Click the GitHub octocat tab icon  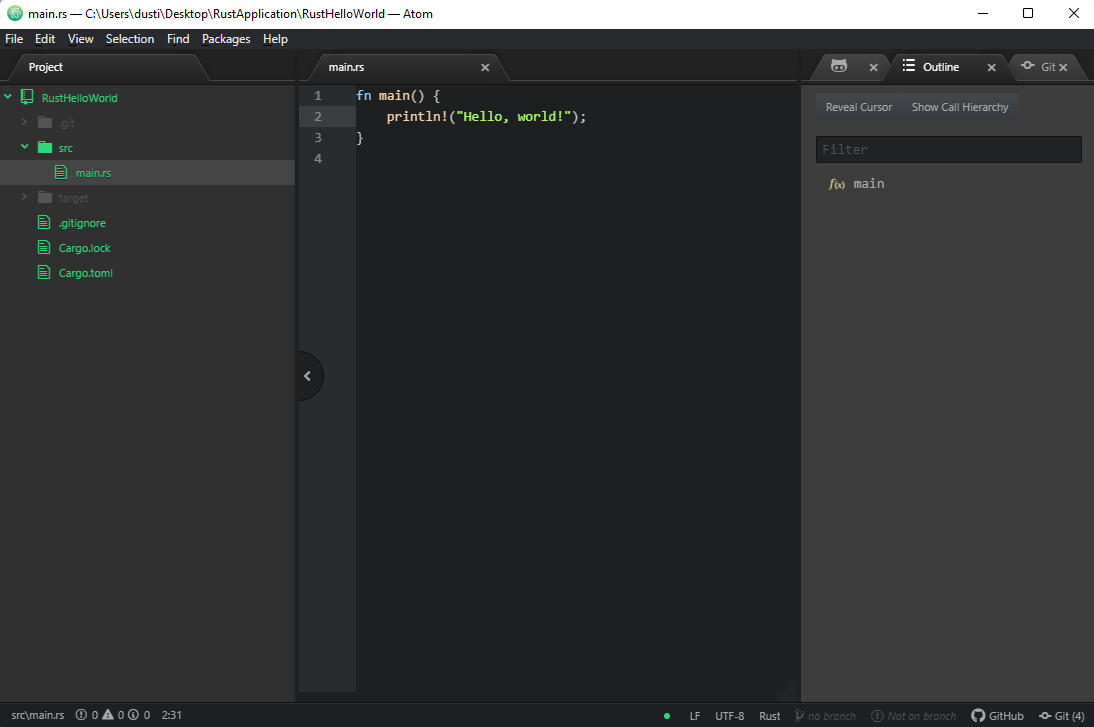pyautogui.click(x=839, y=67)
